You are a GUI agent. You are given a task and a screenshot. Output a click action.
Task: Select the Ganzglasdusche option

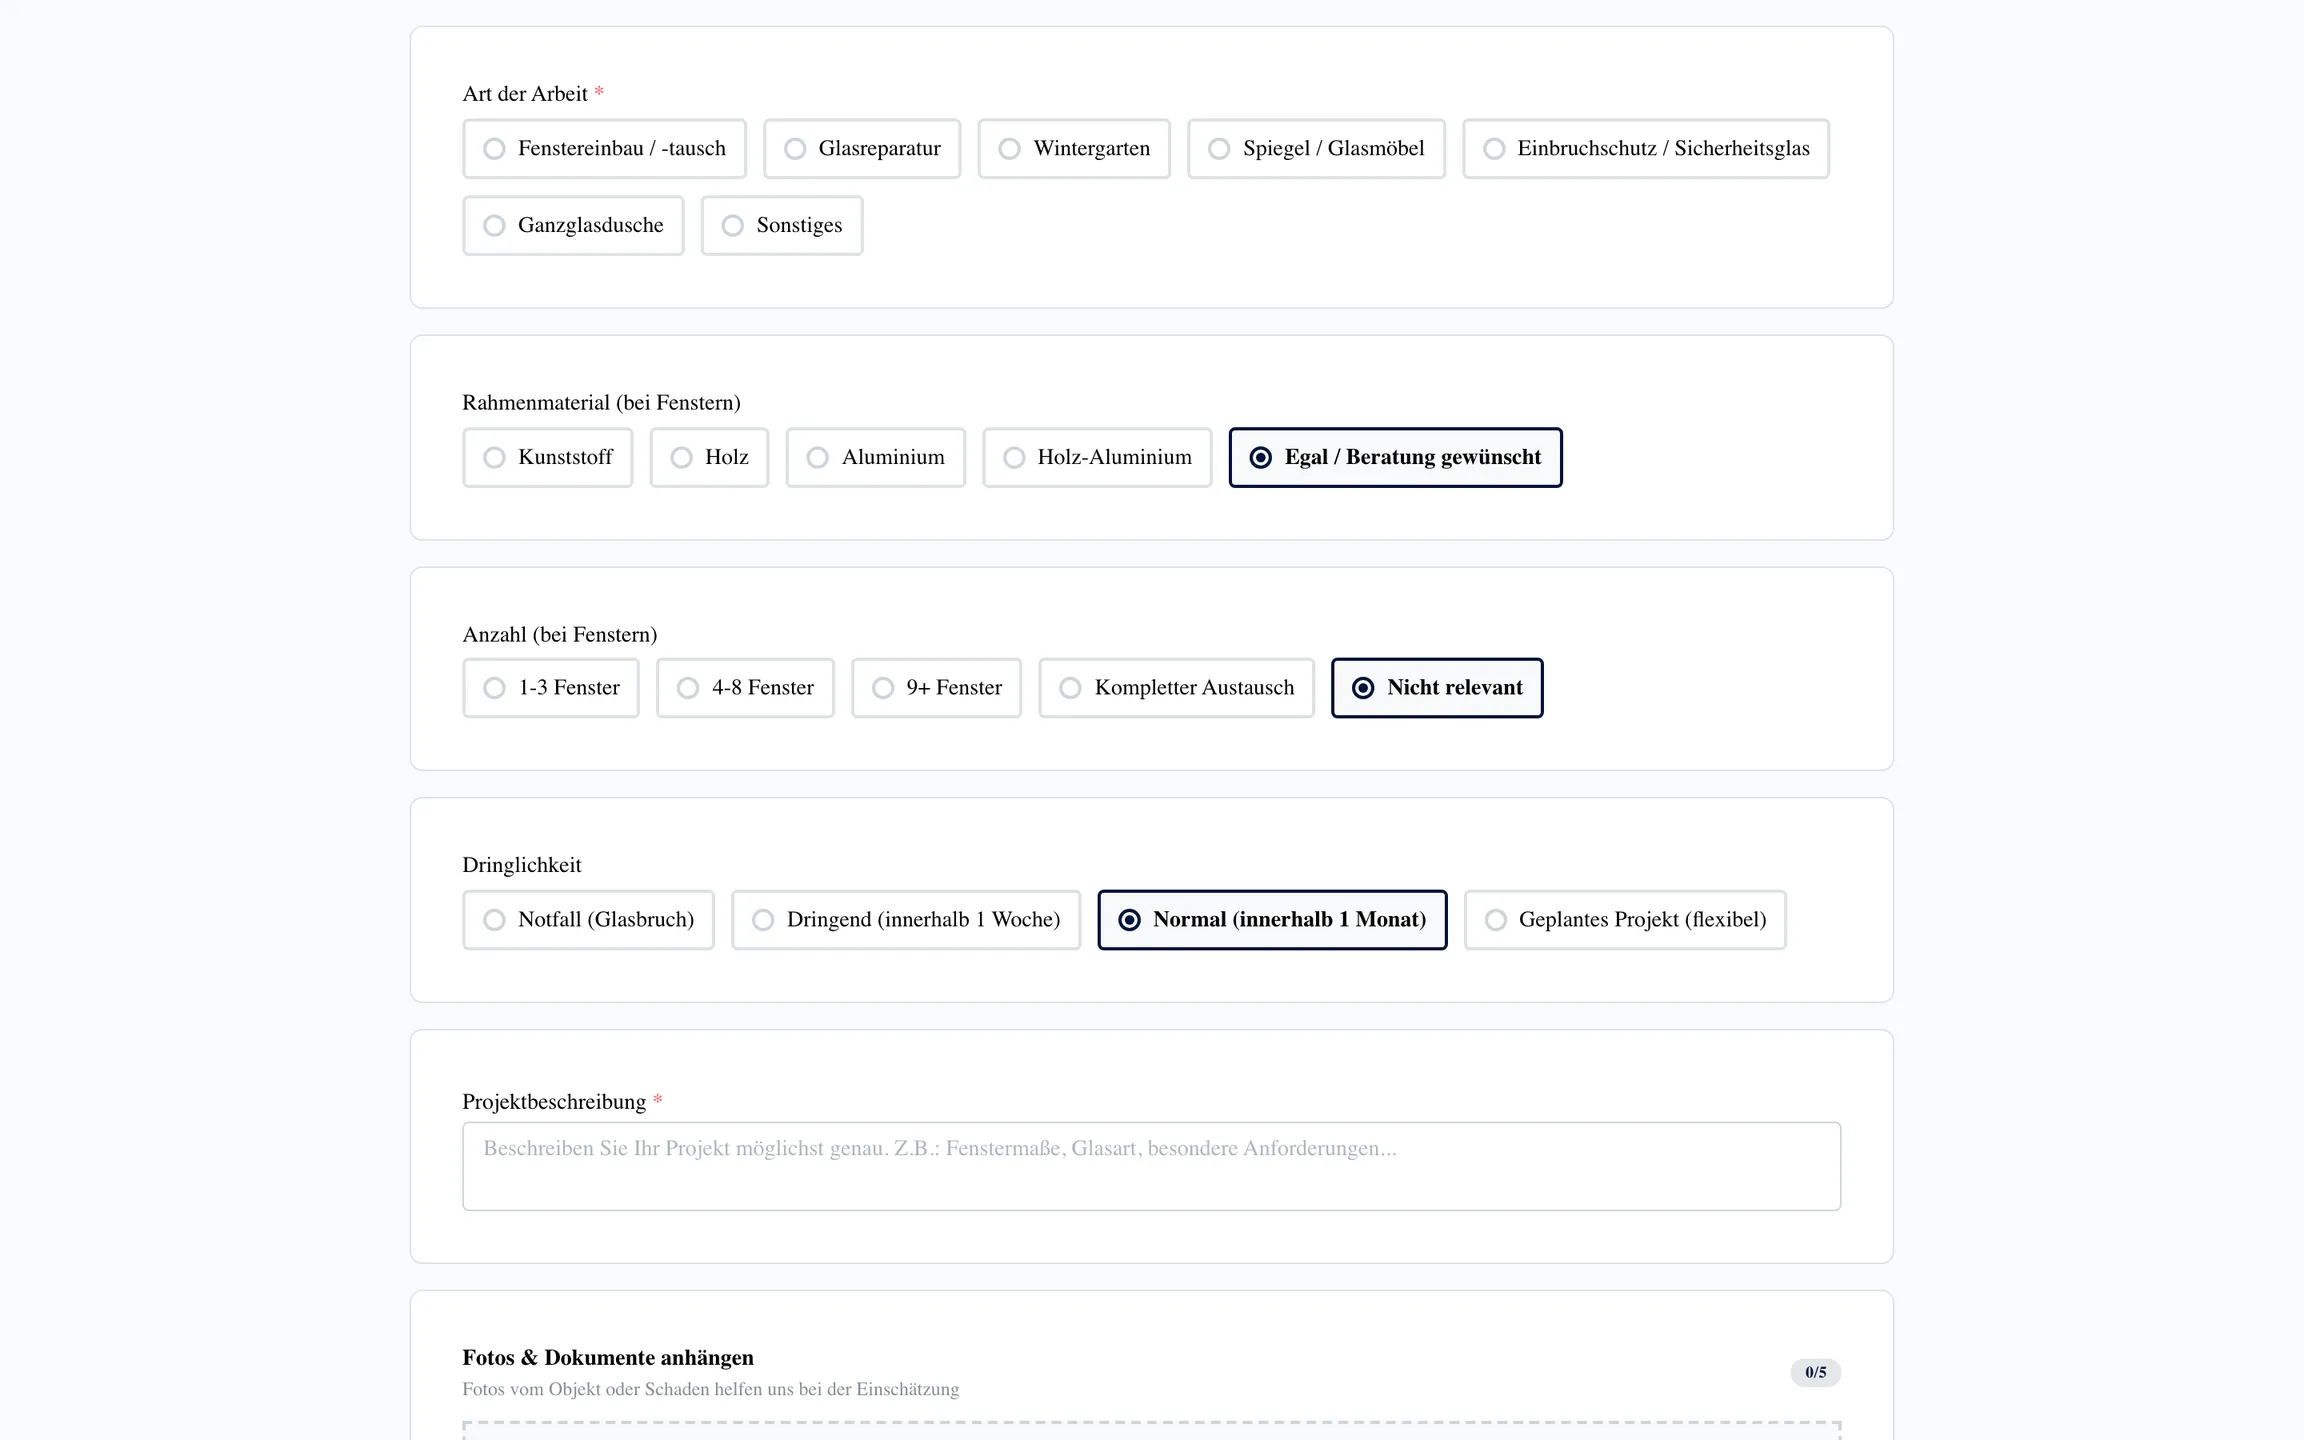tap(573, 226)
